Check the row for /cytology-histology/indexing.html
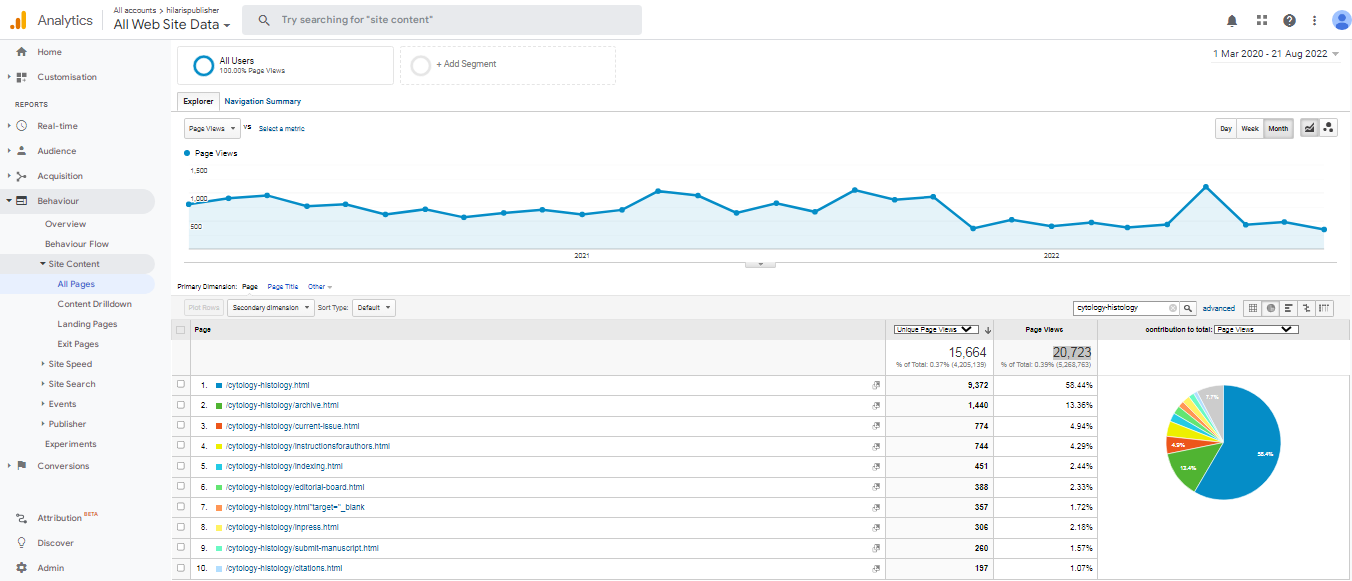The height and width of the screenshot is (581, 1352). click(x=181, y=466)
